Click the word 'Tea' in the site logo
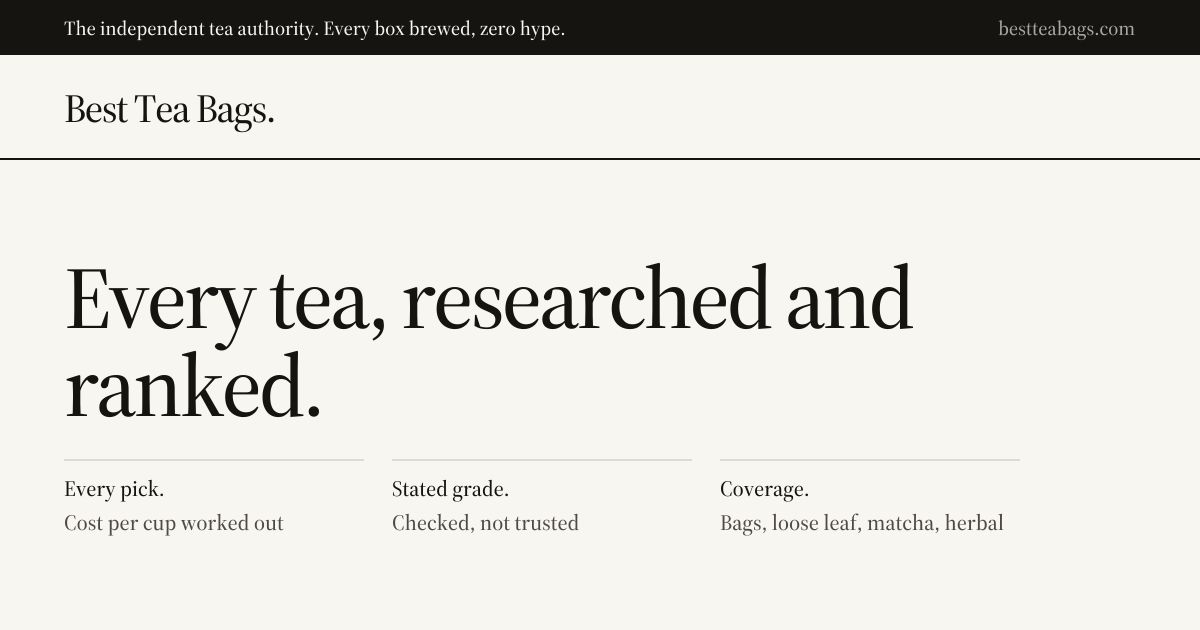This screenshot has height=630, width=1200. coord(162,110)
